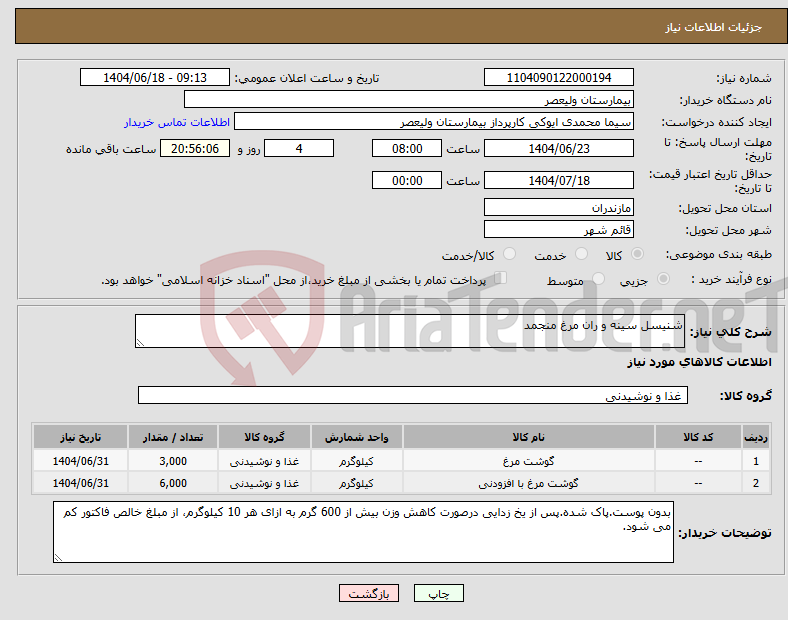Click the goods group field غذا و نوشیدنی

pyautogui.click(x=413, y=395)
